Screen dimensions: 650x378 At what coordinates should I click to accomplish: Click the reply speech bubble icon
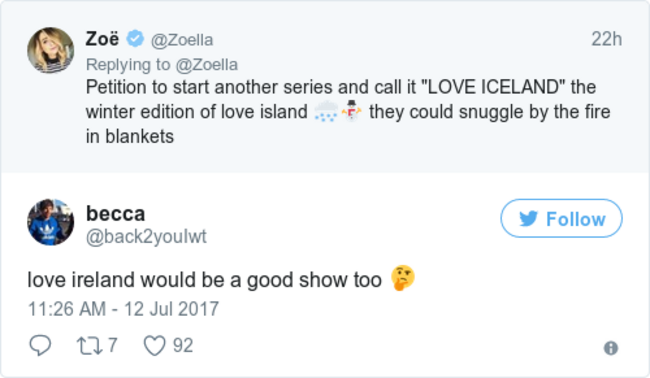pos(40,345)
